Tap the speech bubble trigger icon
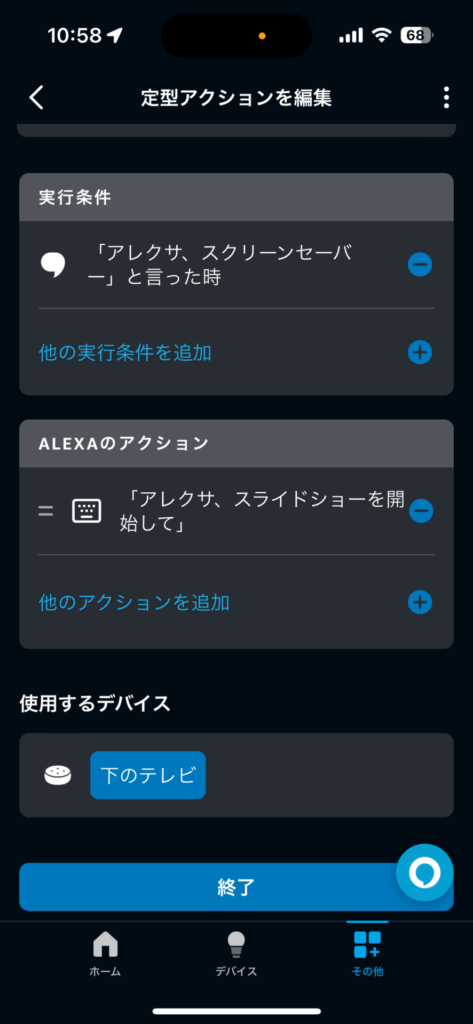 point(53,264)
